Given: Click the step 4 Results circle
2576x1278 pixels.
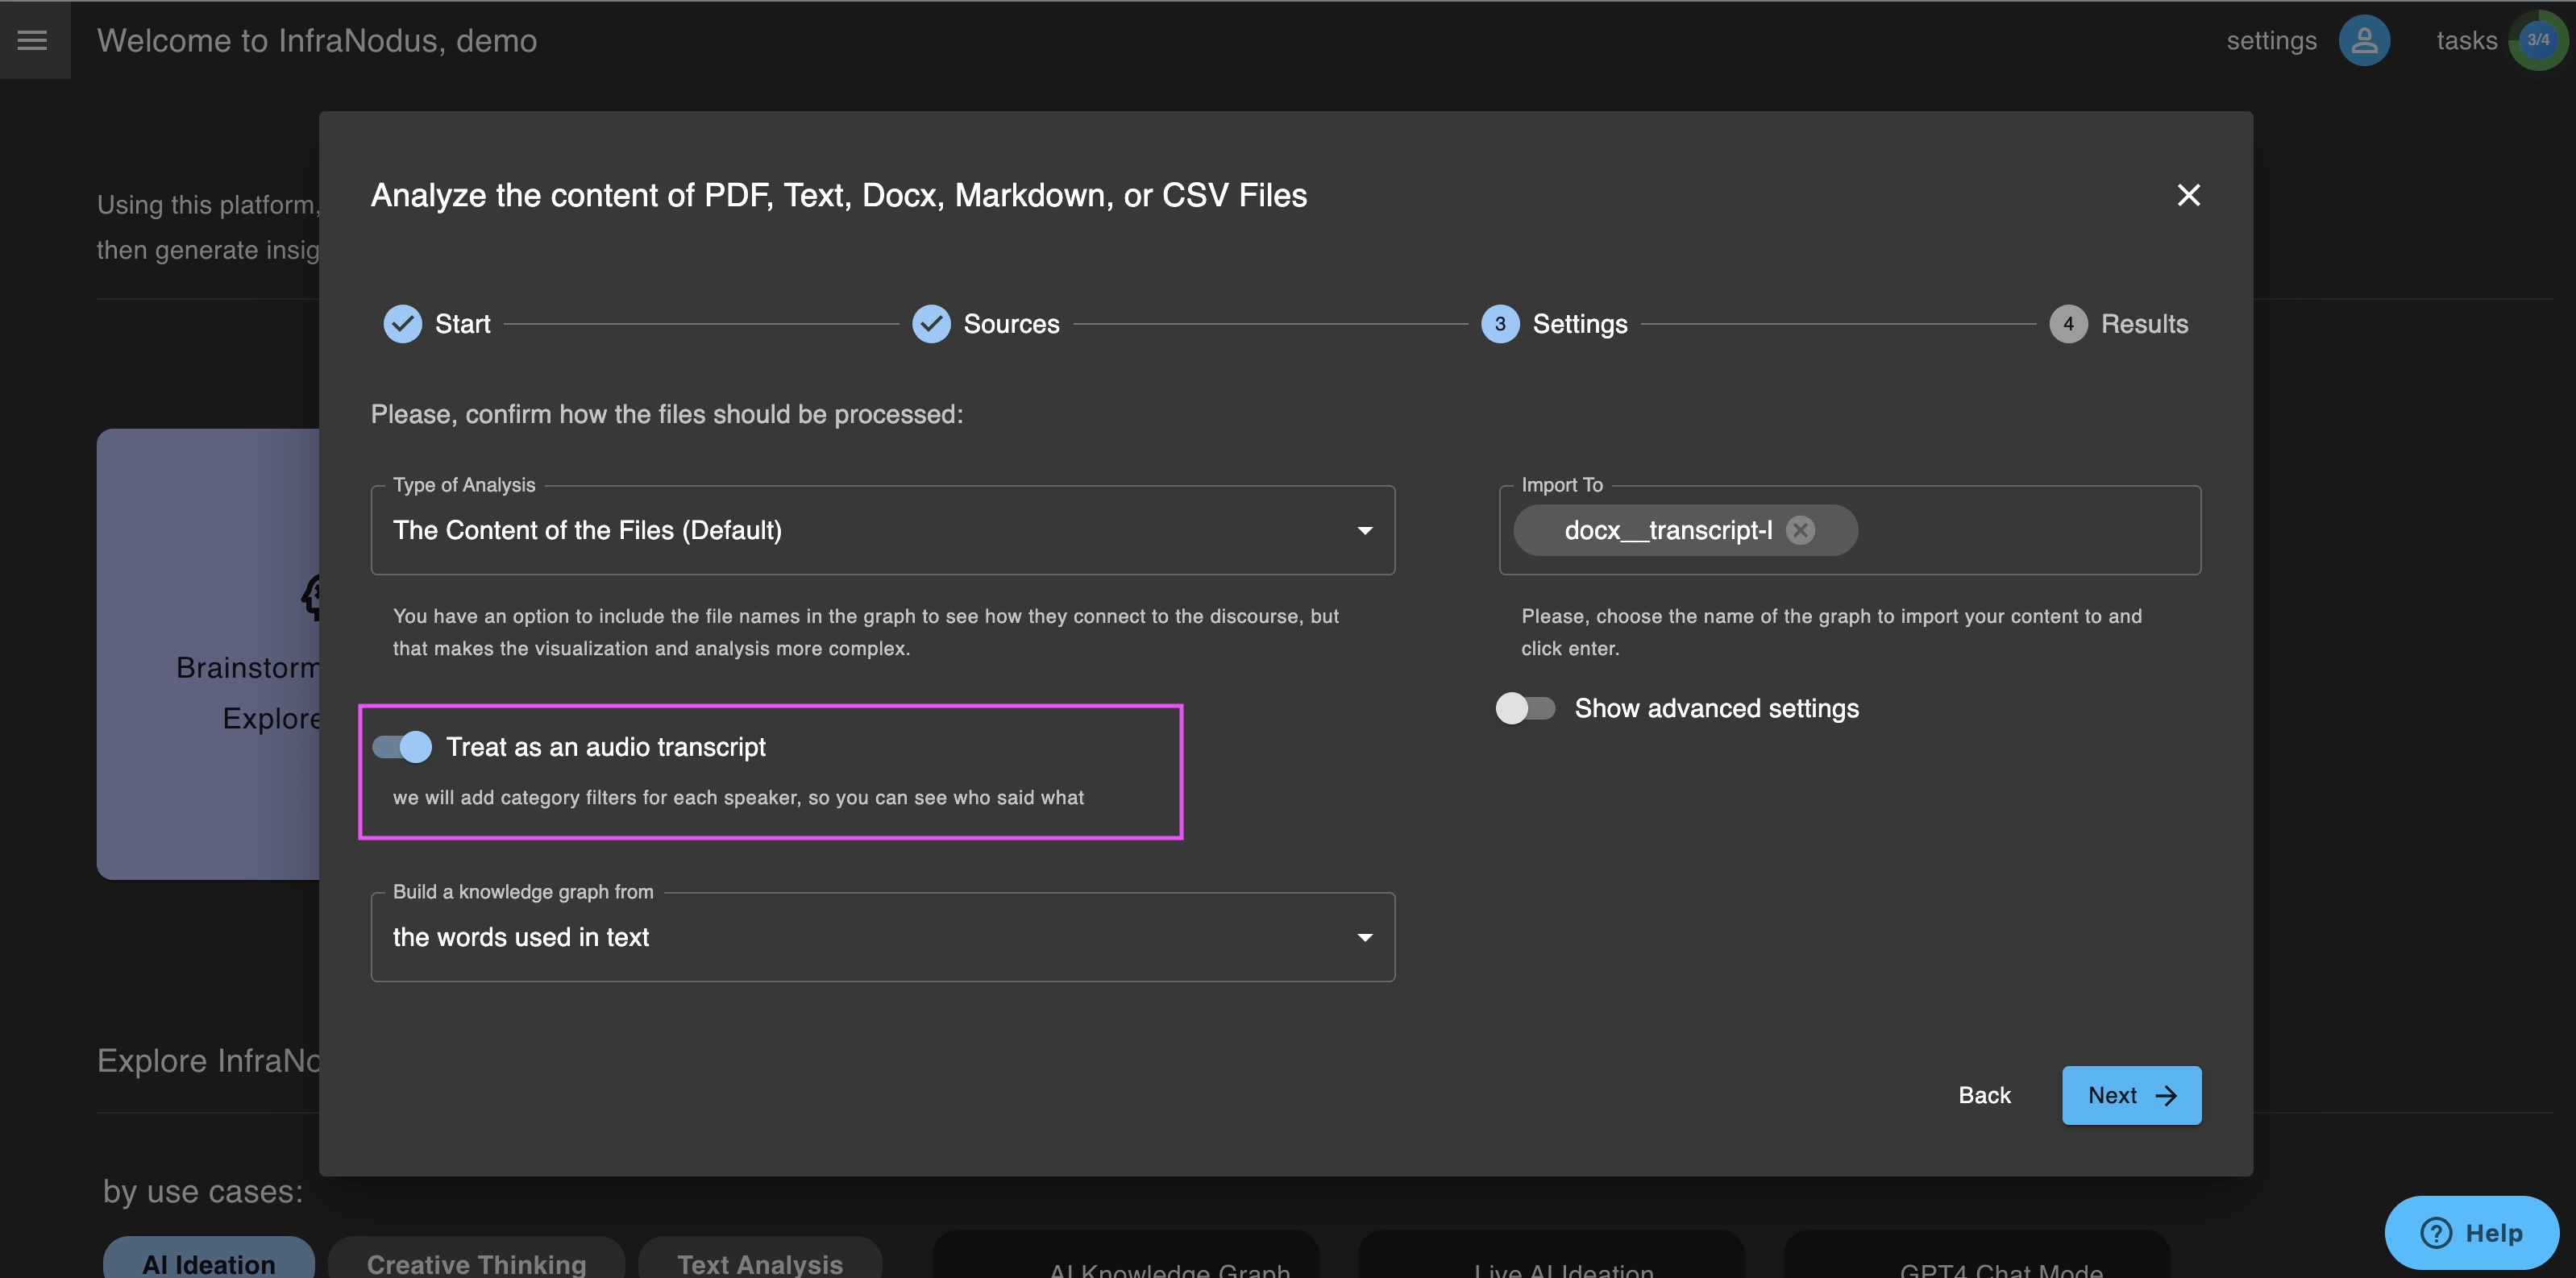Looking at the screenshot, I should [x=2068, y=324].
